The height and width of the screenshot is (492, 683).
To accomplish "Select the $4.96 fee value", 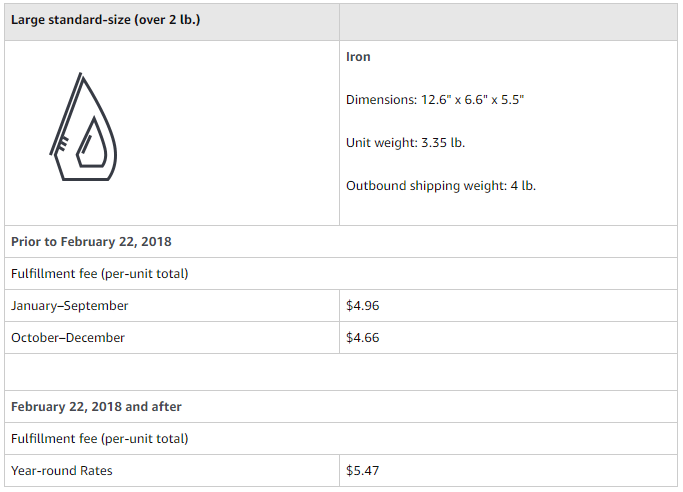I will click(362, 306).
